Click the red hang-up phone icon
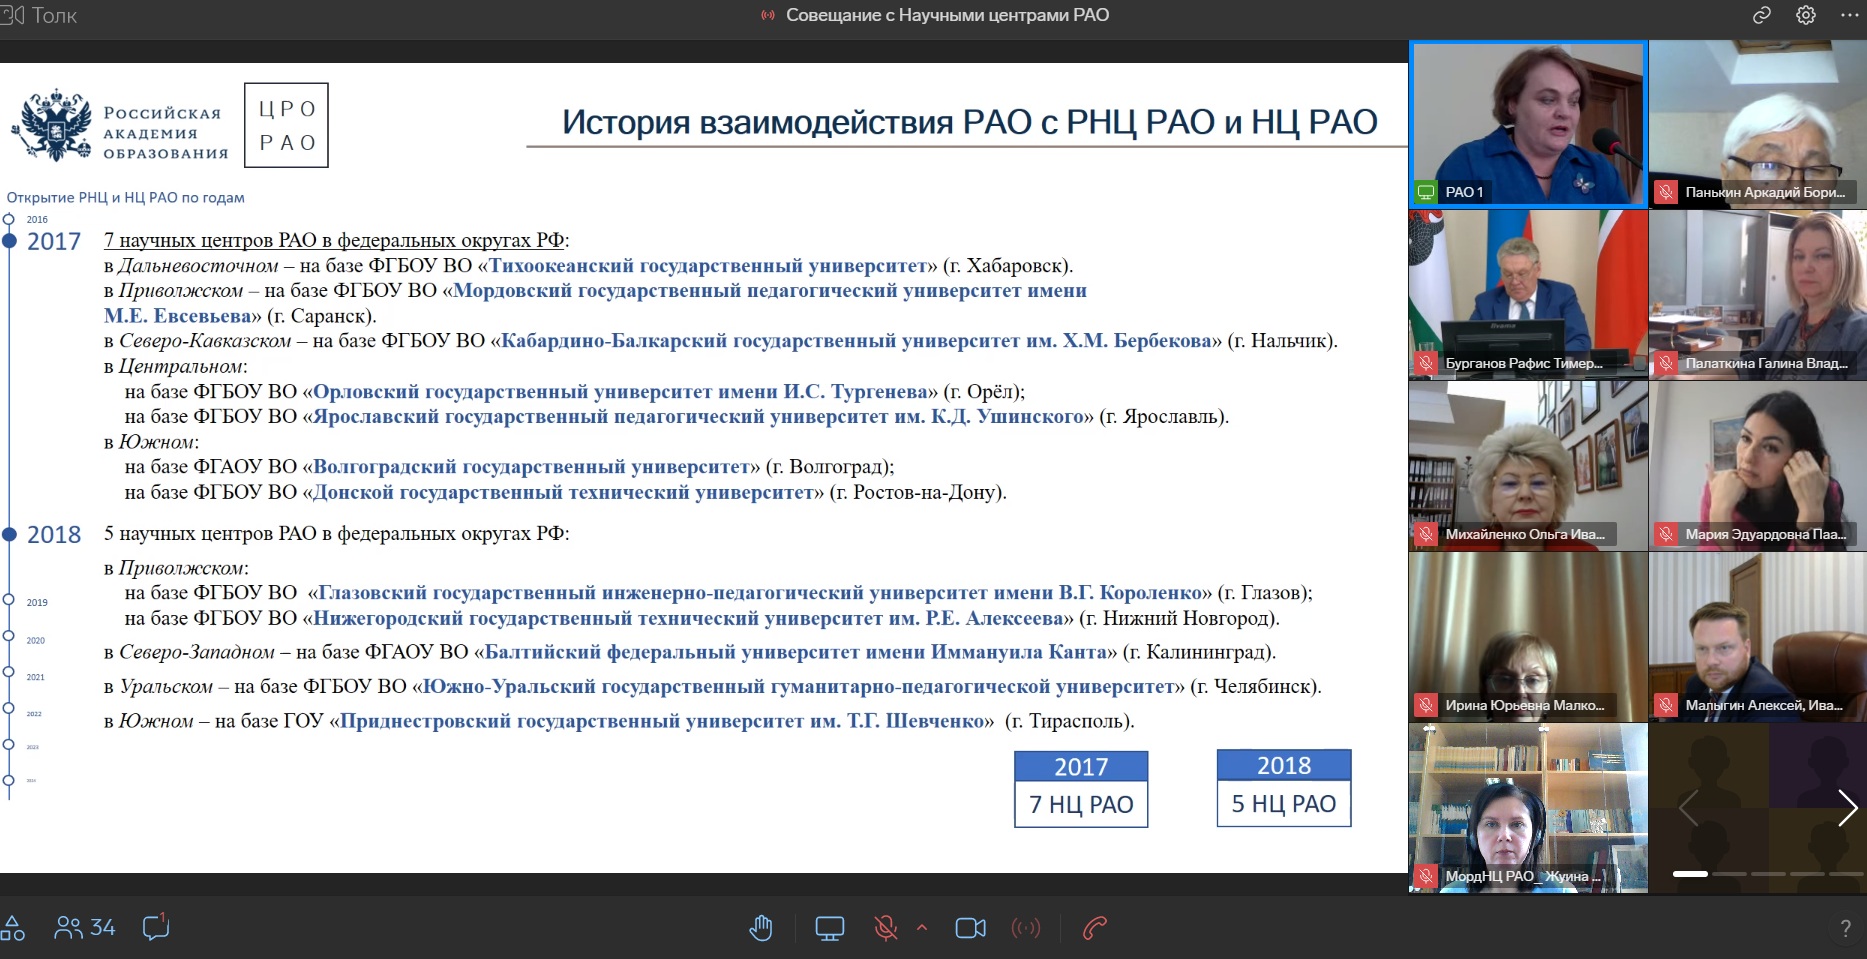 coord(1095,928)
